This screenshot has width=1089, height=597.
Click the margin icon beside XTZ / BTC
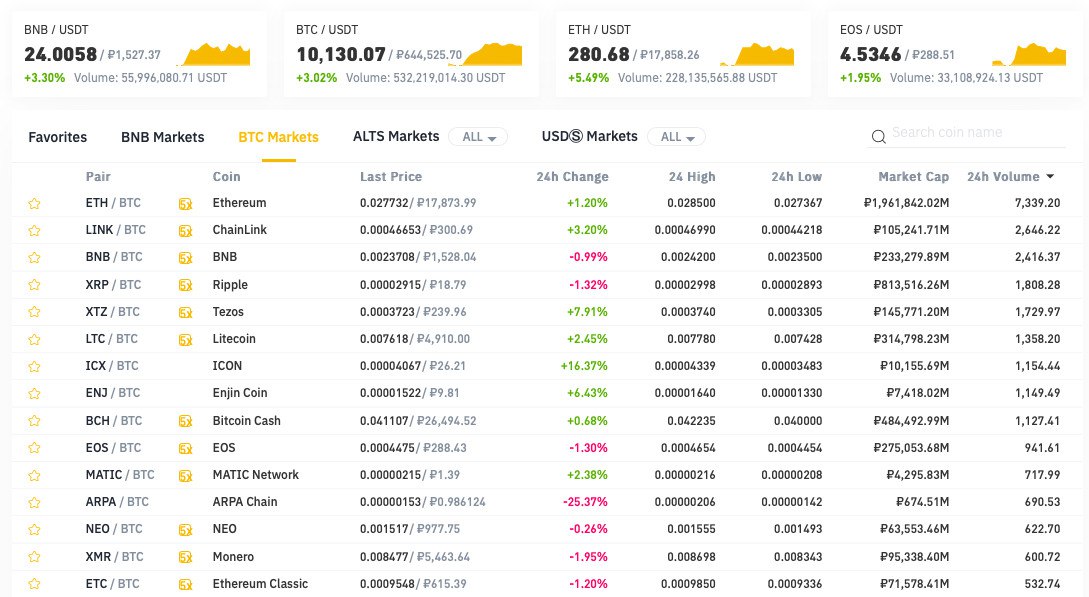[185, 312]
